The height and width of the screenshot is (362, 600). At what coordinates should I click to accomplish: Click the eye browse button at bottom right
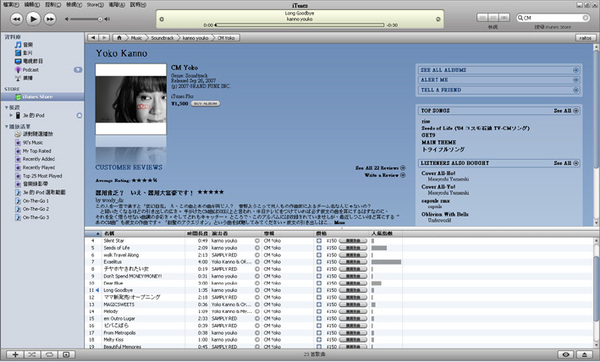coord(566,354)
